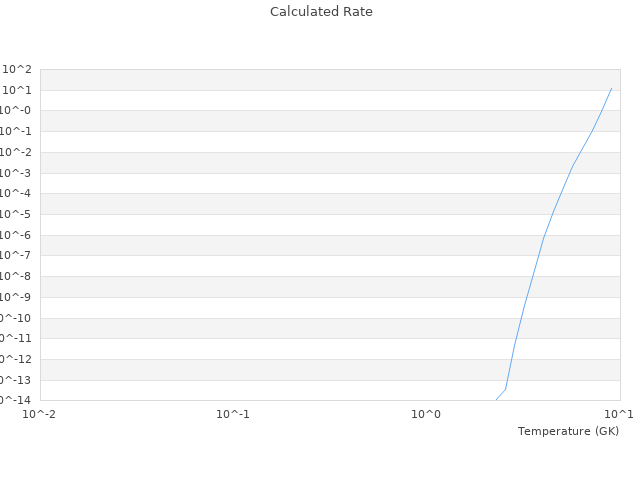Select the 10^-1 y-axis tick label

(16, 131)
